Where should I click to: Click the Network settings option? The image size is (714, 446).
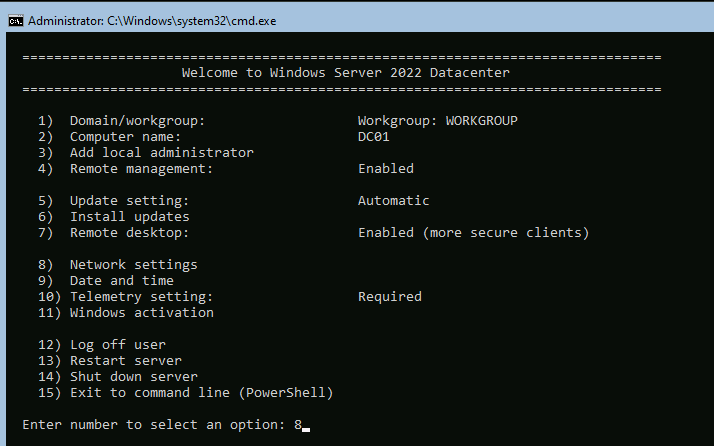[x=133, y=265]
